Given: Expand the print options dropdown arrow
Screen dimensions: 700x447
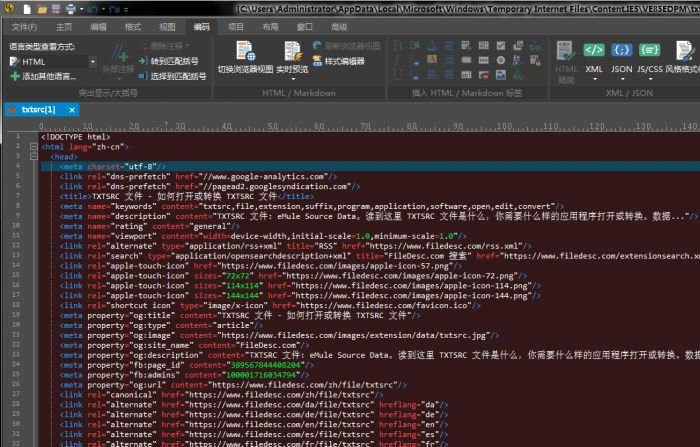Looking at the screenshot, I should [81, 9].
